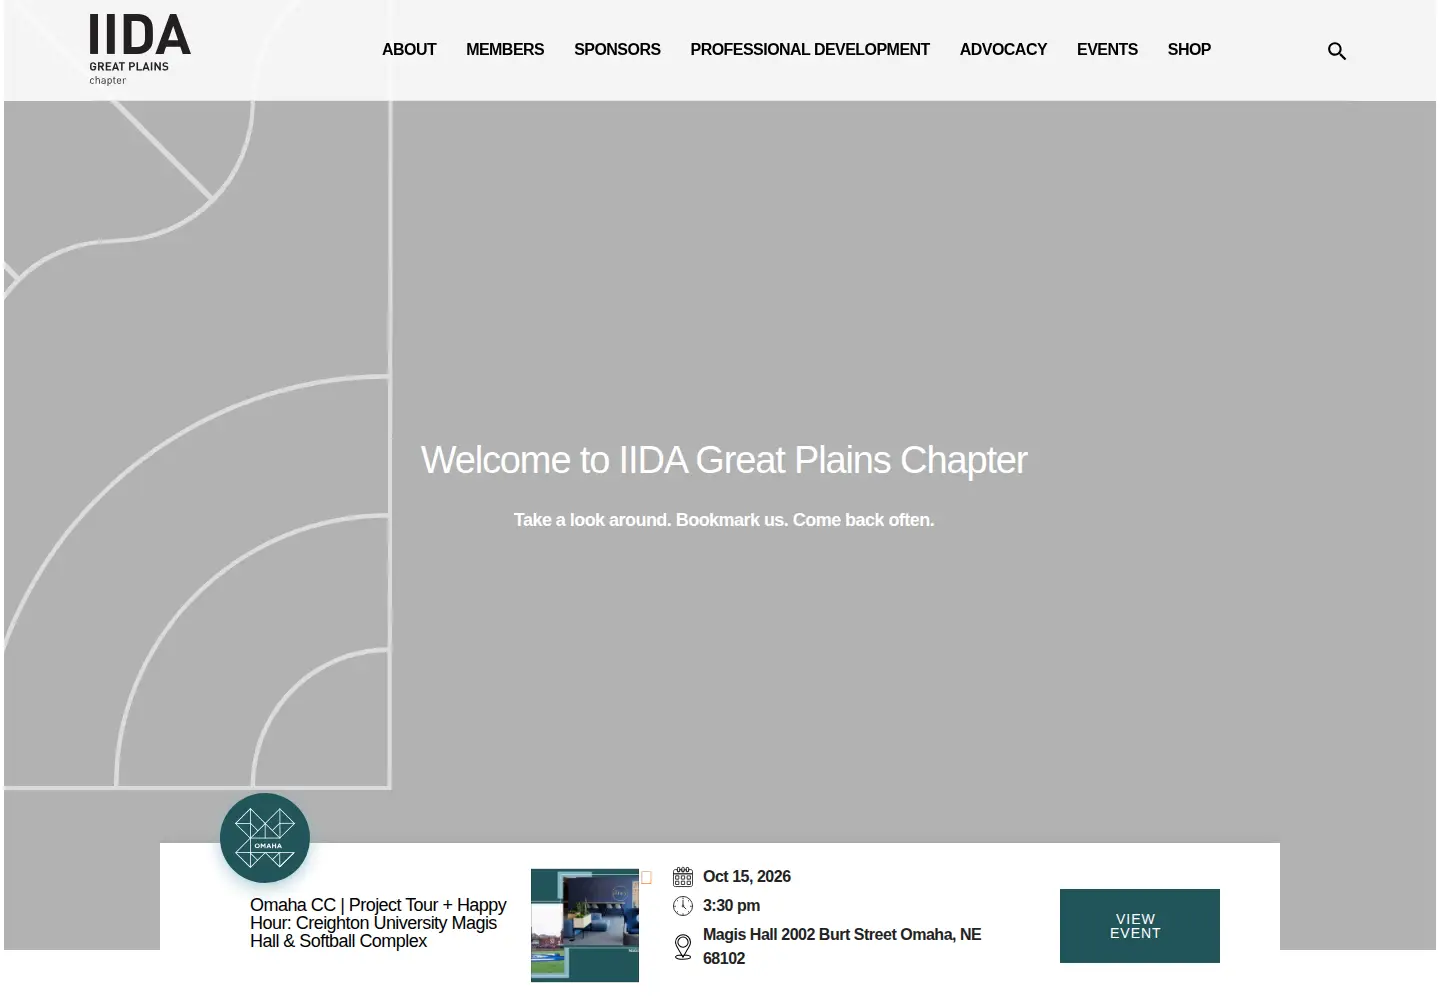Viewport: 1440px width, 1000px height.
Task: Click the Welcome to IIDA Great Plains Chapter heading
Action: coord(724,460)
